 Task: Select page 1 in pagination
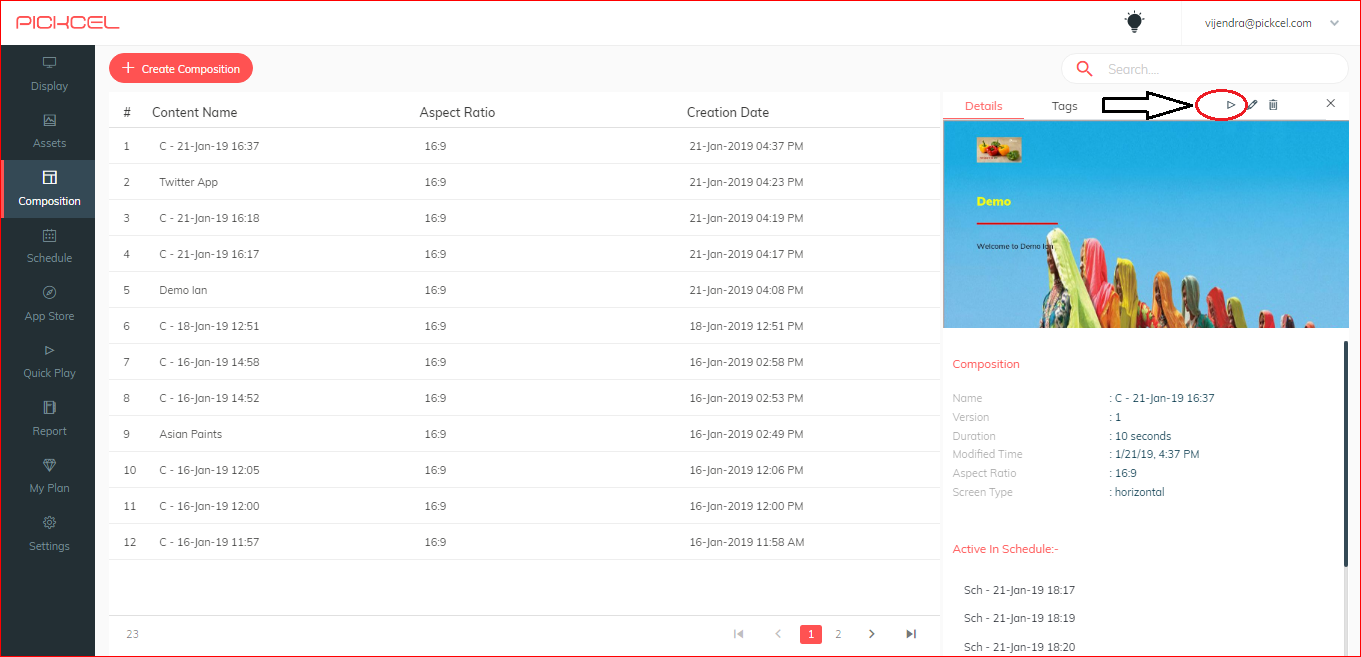pos(811,634)
